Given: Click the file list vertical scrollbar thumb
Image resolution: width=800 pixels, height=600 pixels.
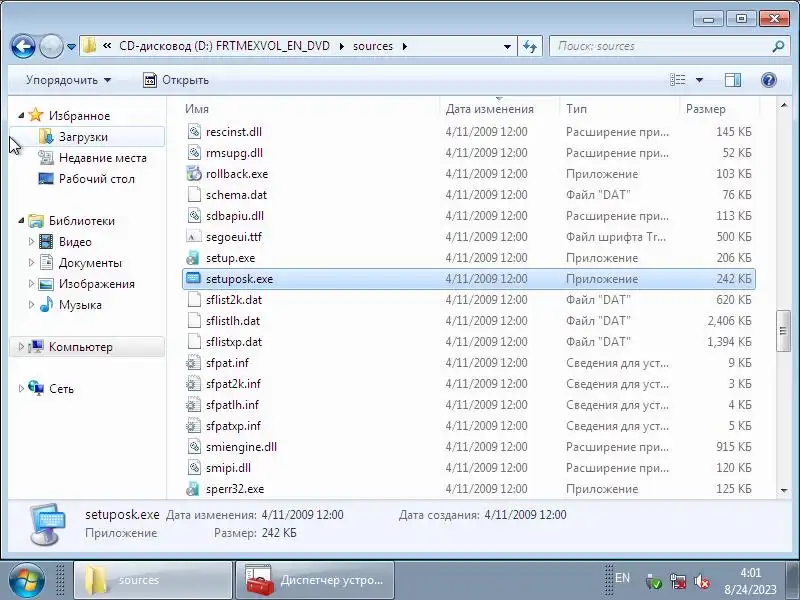Looking at the screenshot, I should point(783,332).
